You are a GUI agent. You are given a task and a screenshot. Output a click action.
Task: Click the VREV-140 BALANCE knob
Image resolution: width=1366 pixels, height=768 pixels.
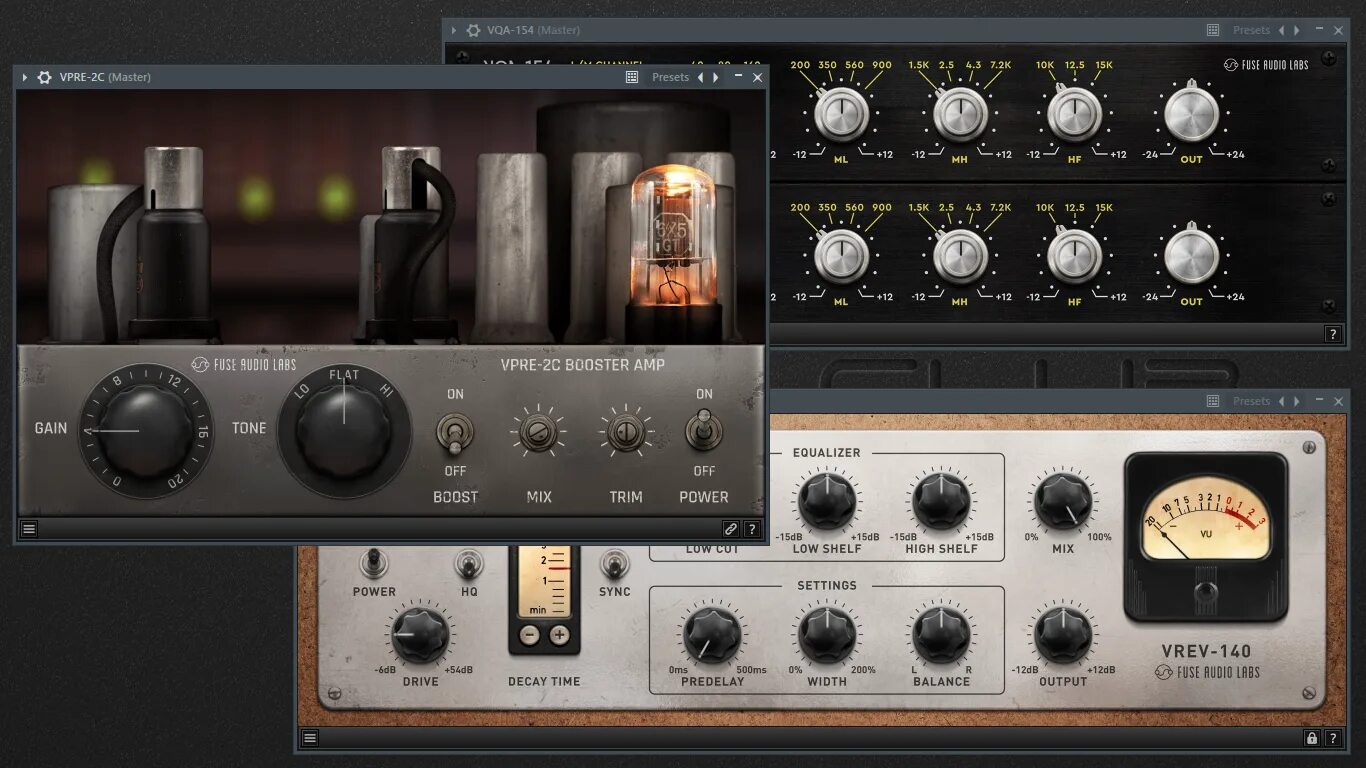tap(941, 634)
